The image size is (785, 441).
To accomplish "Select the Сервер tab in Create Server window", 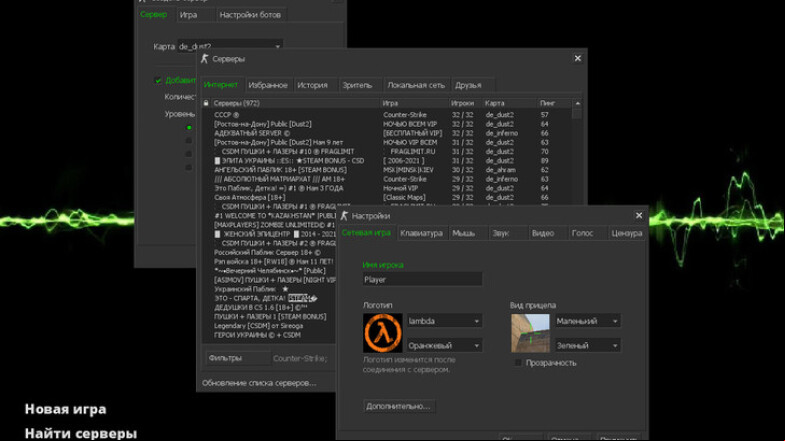I will [x=153, y=15].
